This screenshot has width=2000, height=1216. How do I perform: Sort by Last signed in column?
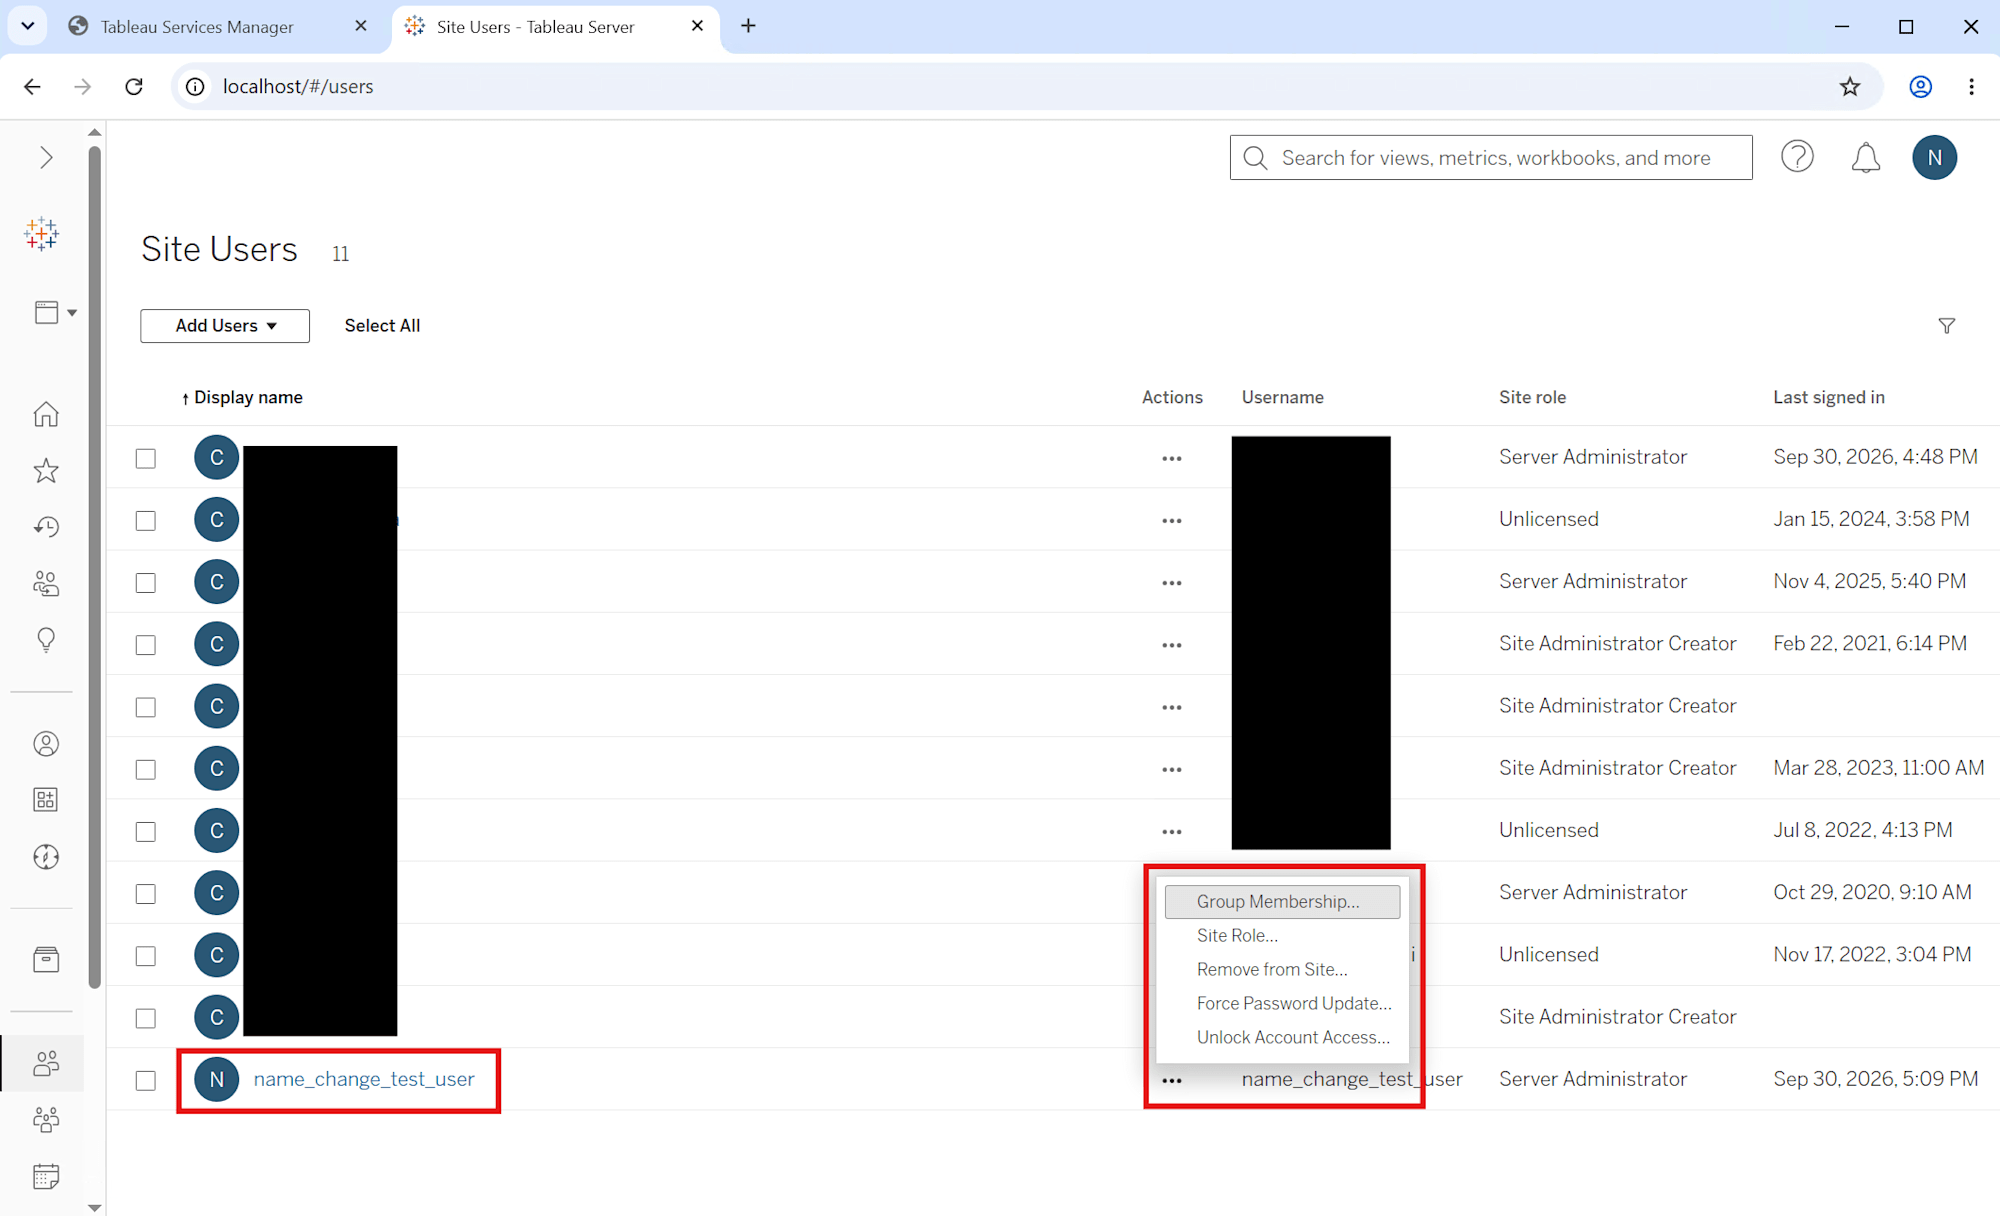(x=1828, y=398)
